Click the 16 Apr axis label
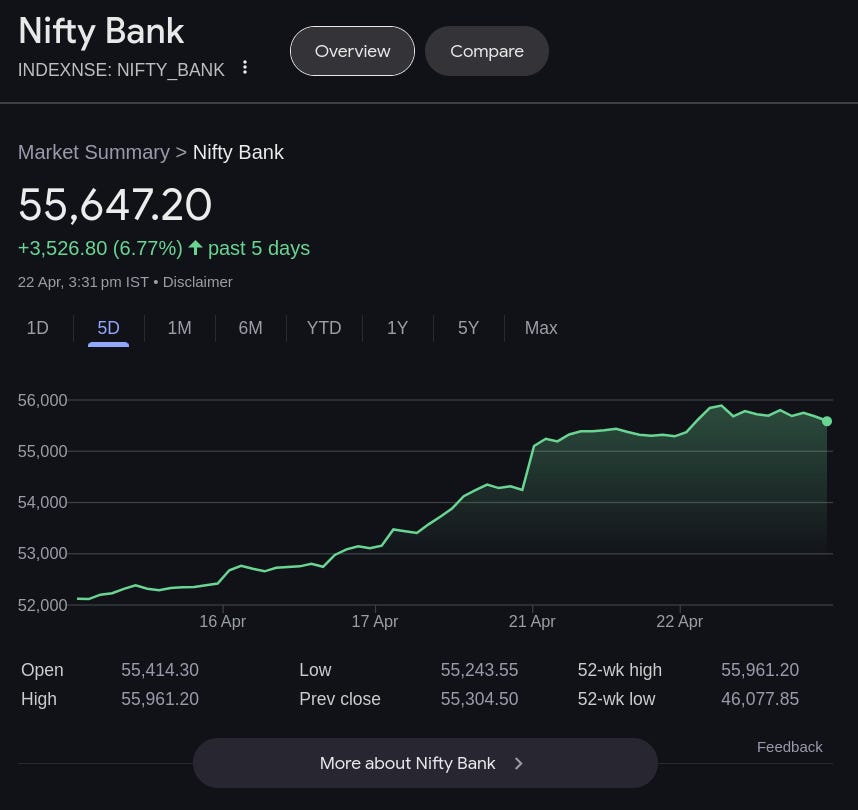858x810 pixels. [x=223, y=621]
